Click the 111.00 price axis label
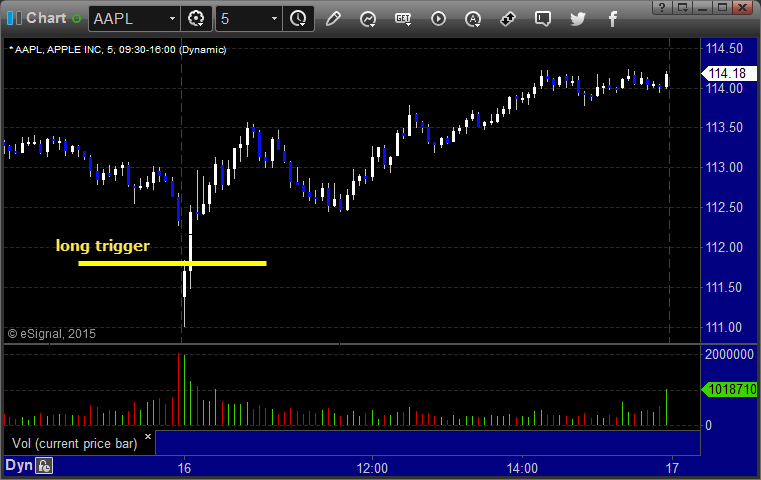The height and width of the screenshot is (480, 761). [724, 328]
